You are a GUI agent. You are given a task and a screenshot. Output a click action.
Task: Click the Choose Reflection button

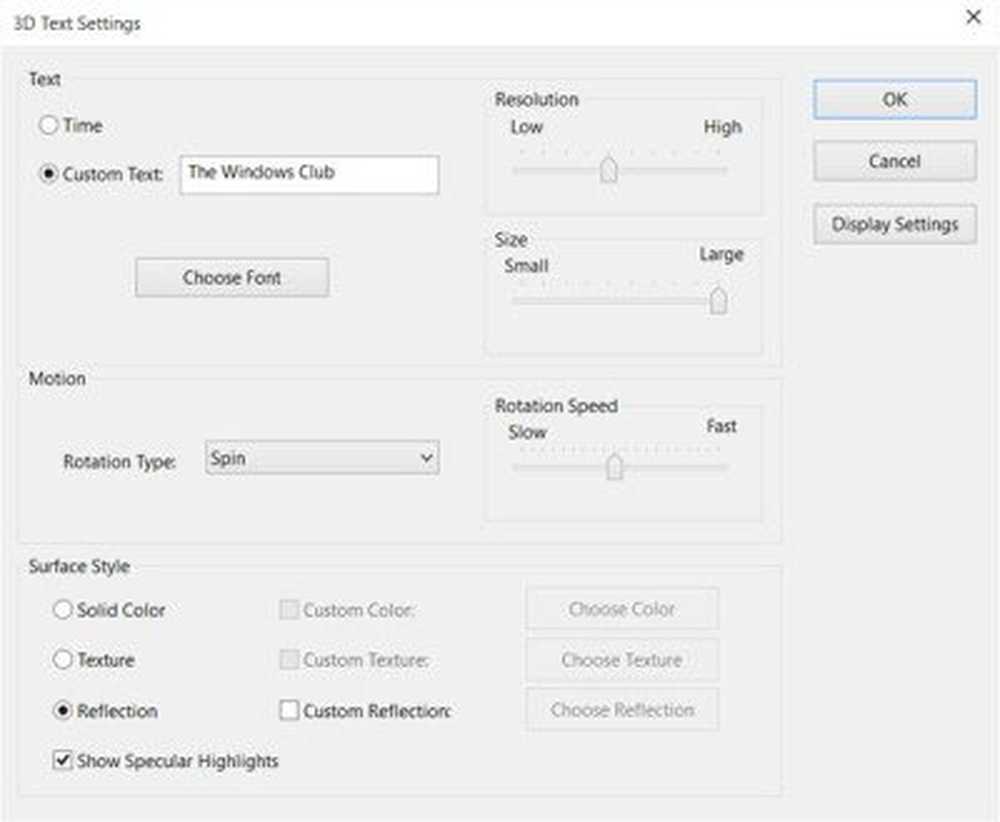(622, 710)
